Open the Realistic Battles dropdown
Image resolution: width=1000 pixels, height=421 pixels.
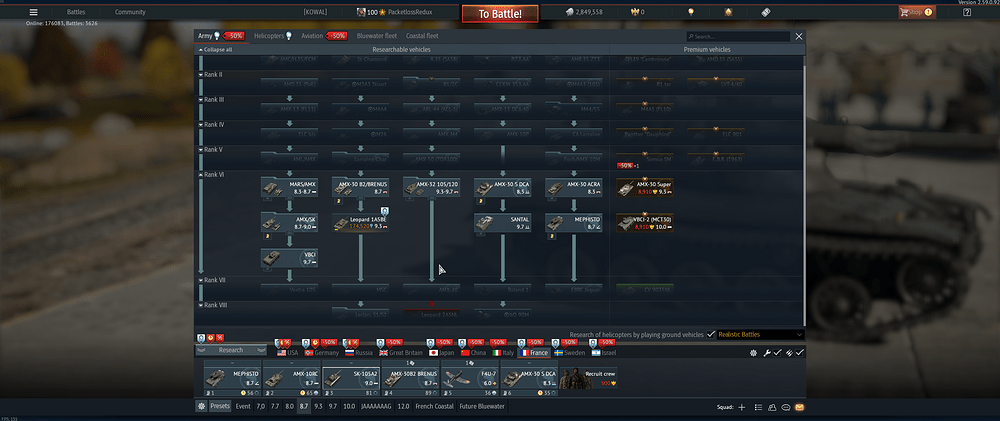[760, 334]
